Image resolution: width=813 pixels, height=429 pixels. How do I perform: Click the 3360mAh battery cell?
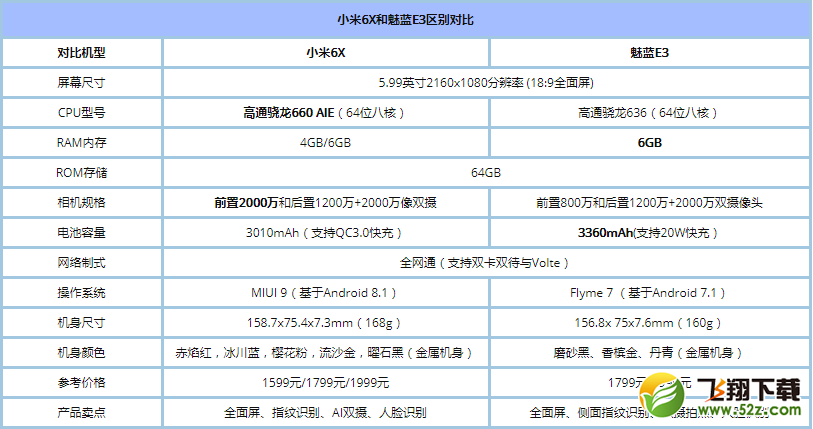tap(650, 232)
